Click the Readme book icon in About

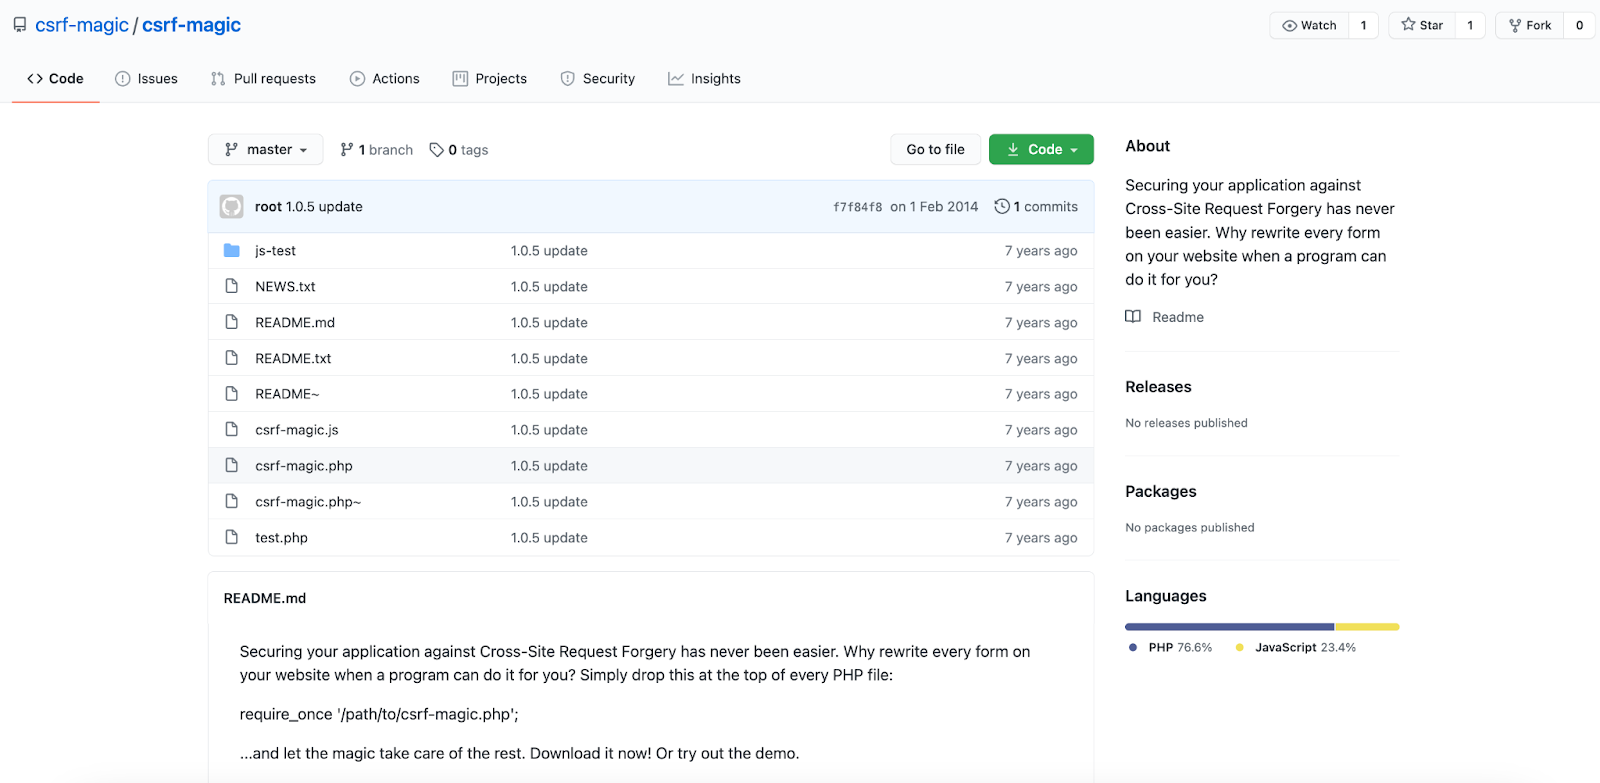(1133, 317)
